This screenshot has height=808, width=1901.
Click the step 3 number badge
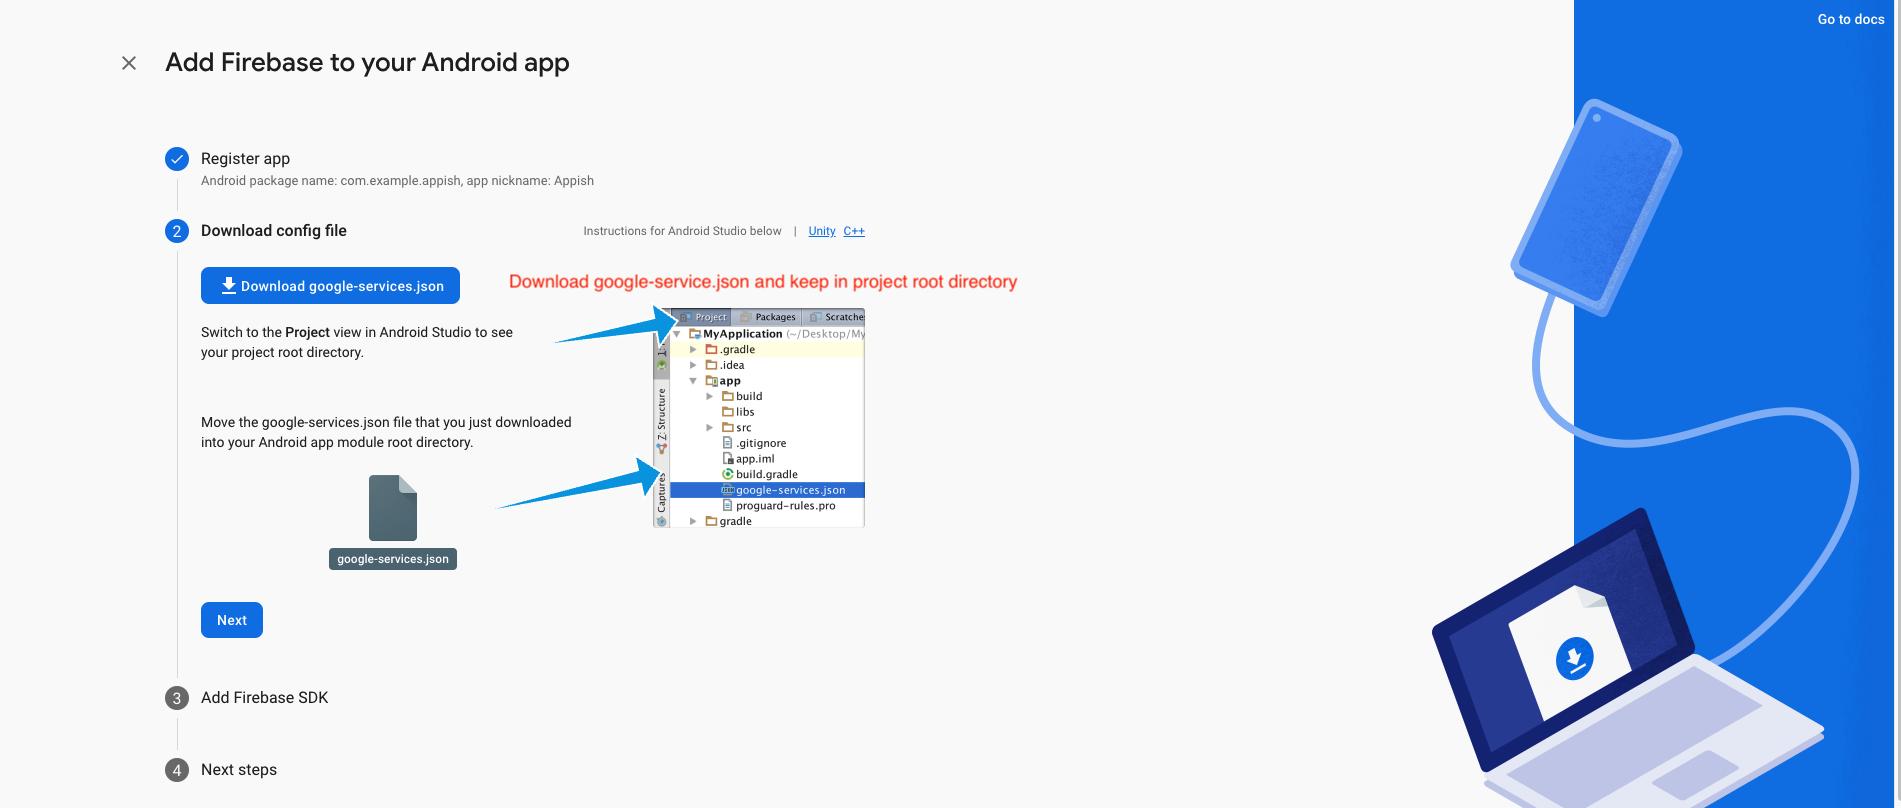177,698
